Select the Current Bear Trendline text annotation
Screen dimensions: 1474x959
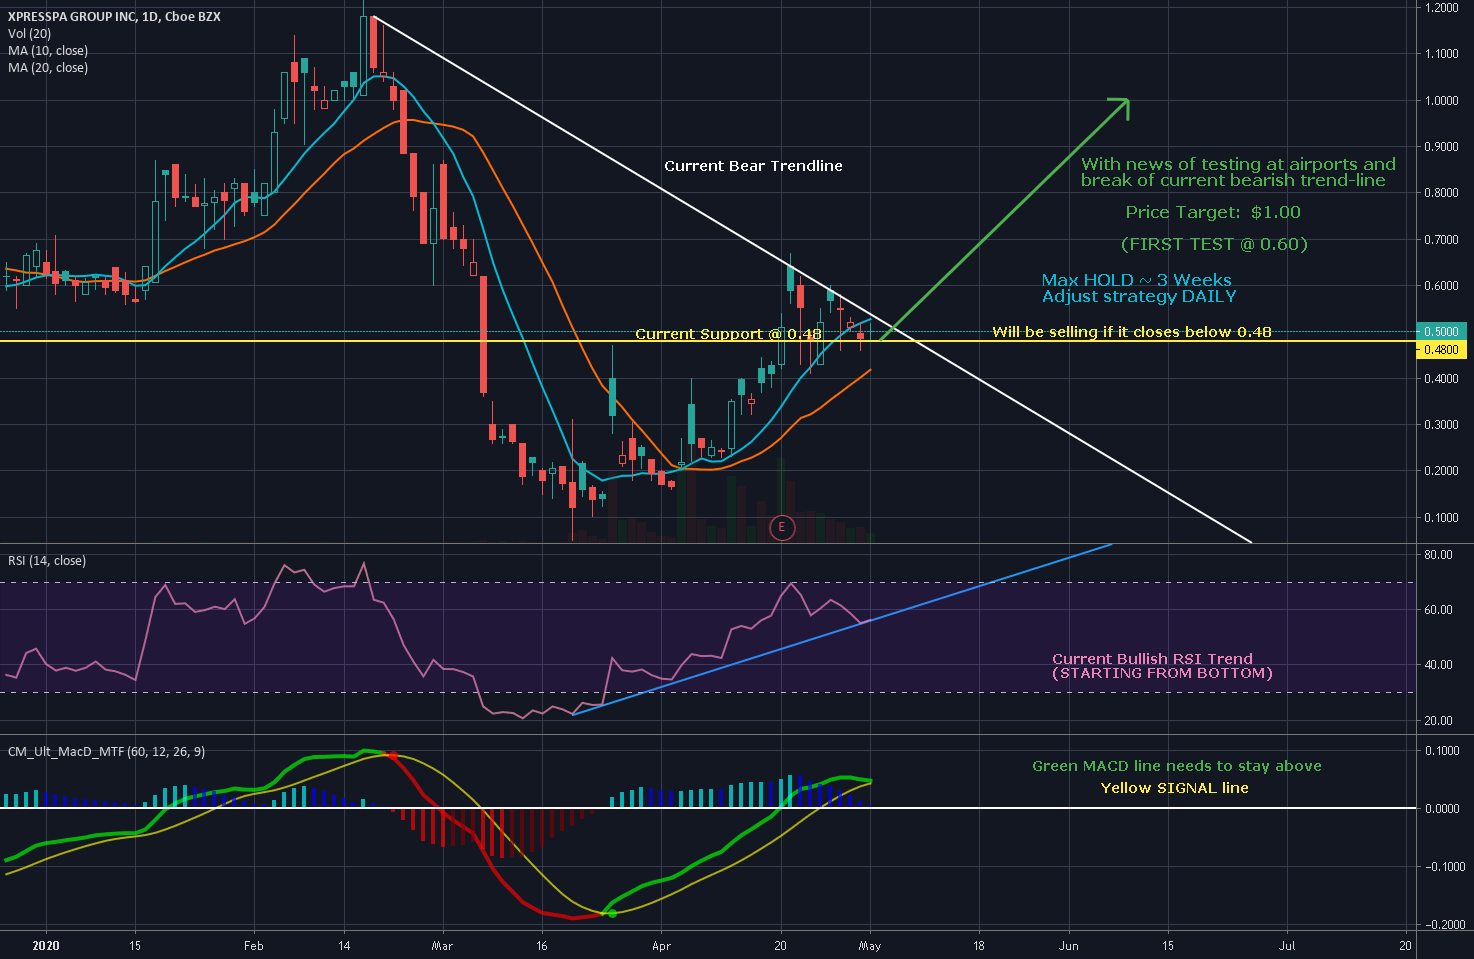(752, 165)
